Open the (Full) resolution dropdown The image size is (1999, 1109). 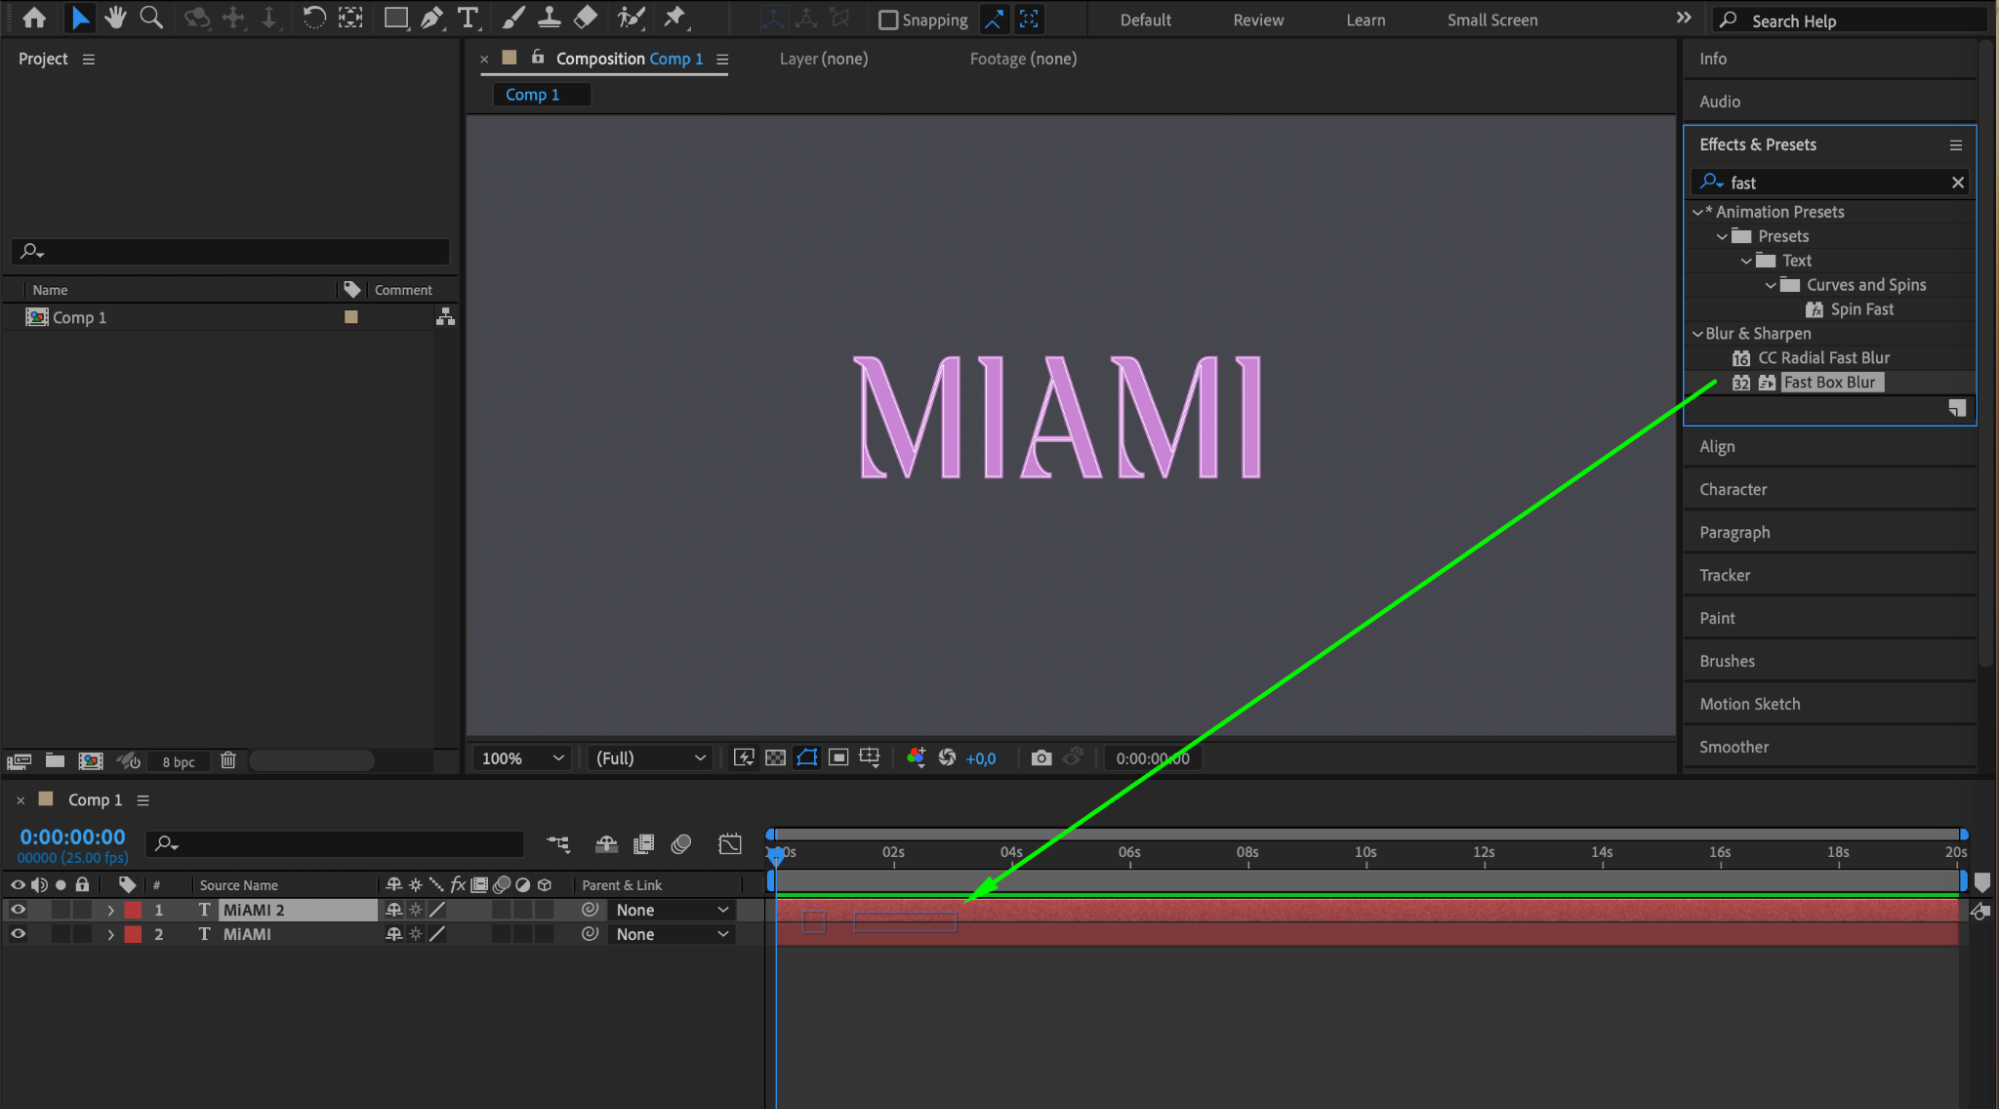tap(650, 758)
